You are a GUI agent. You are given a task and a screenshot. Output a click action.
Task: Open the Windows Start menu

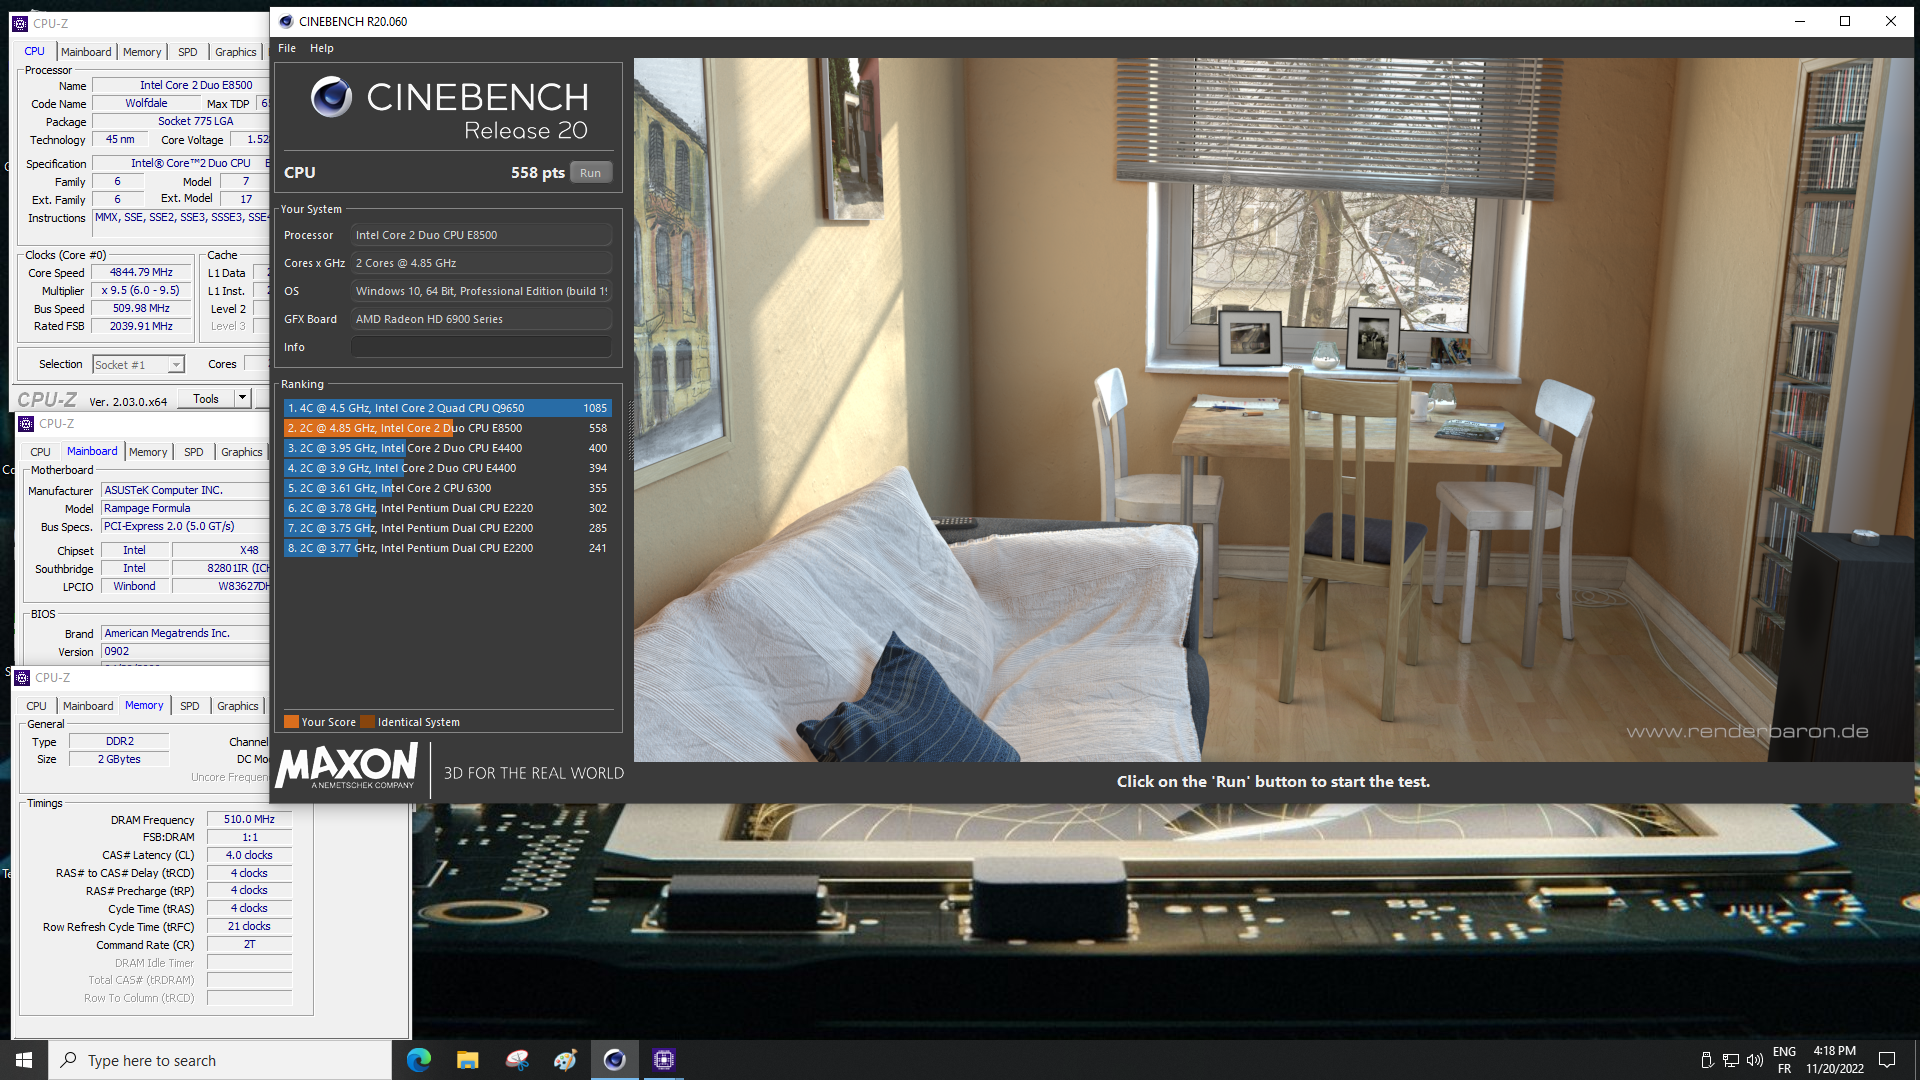pyautogui.click(x=24, y=1060)
